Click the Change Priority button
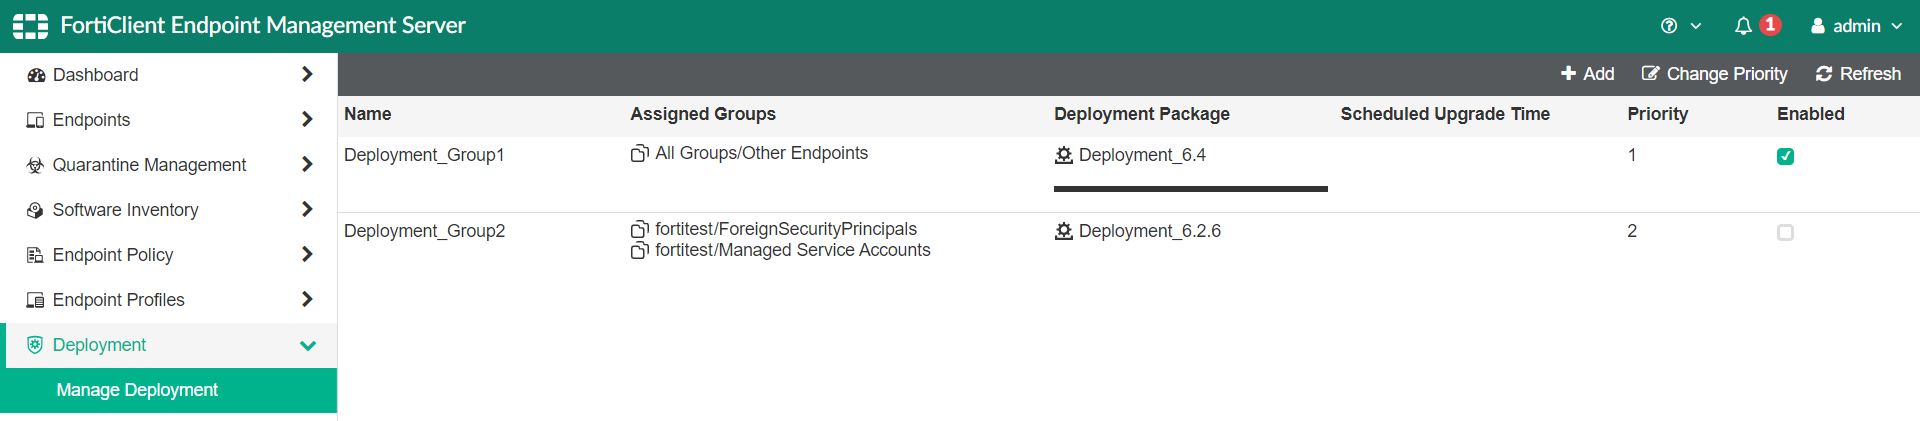Screen dimensions: 1920x421 pyautogui.click(x=1715, y=74)
